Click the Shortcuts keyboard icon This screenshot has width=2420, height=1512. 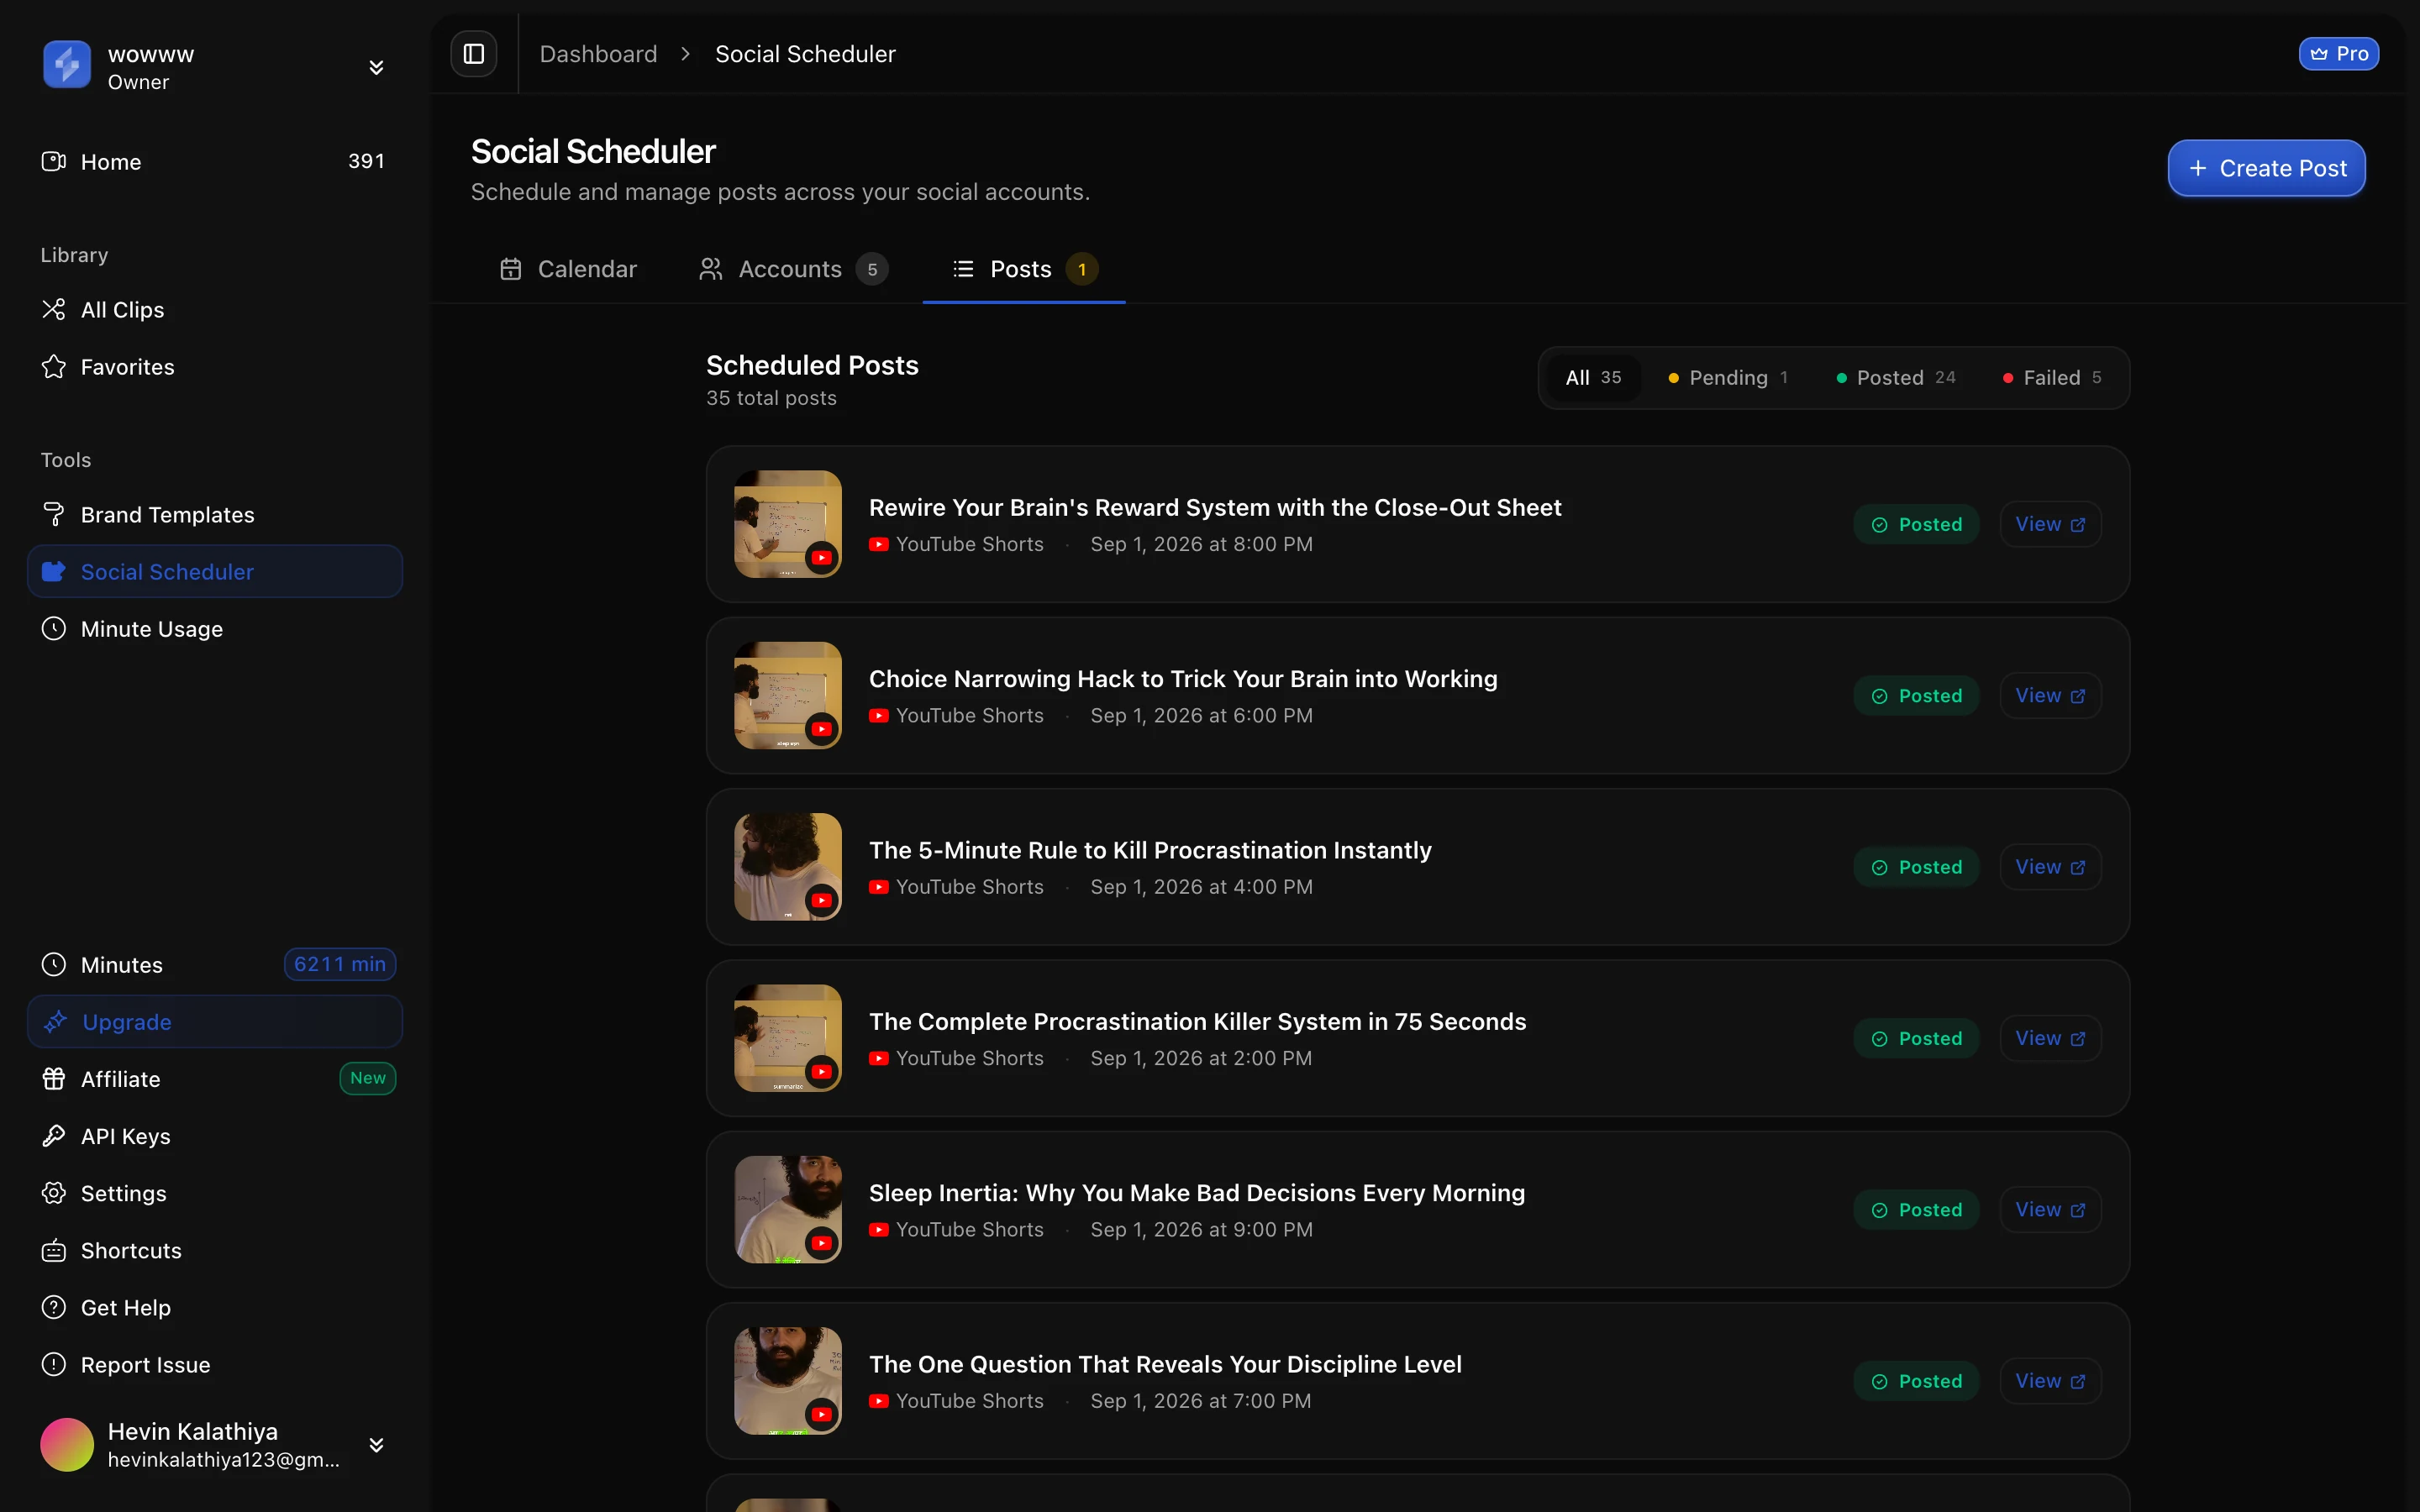pos(54,1251)
